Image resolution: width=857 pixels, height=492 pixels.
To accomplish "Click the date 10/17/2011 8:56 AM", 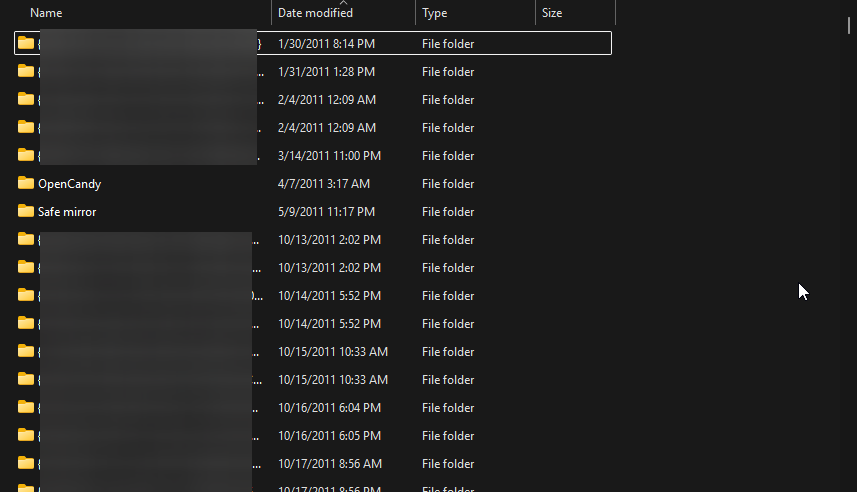I will (330, 464).
